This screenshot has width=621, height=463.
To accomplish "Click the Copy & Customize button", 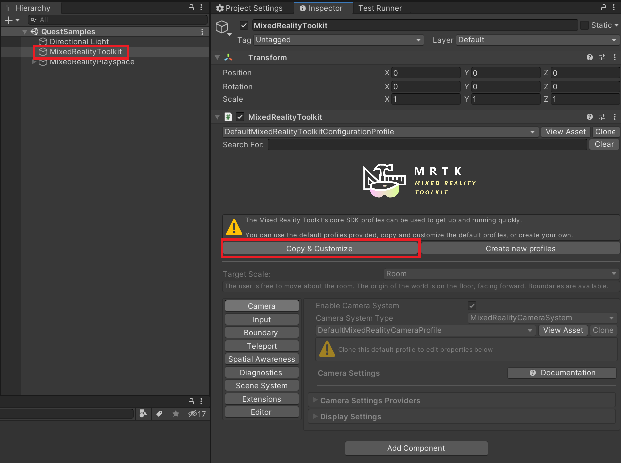I will click(x=320, y=247).
